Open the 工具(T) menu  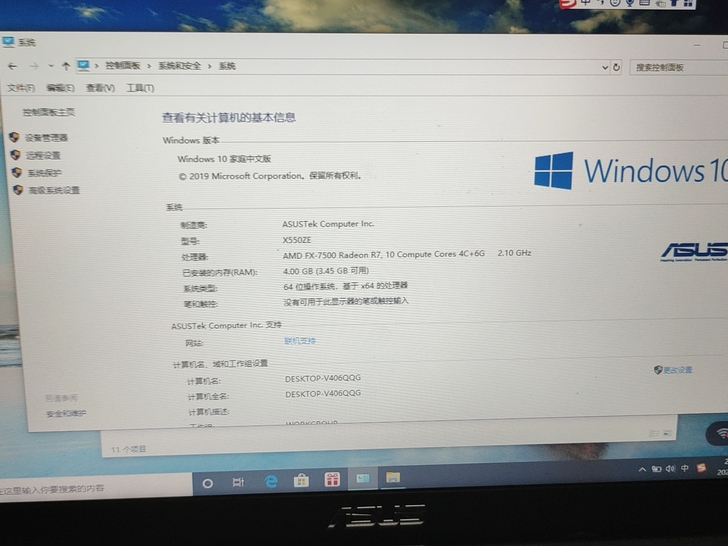140,88
